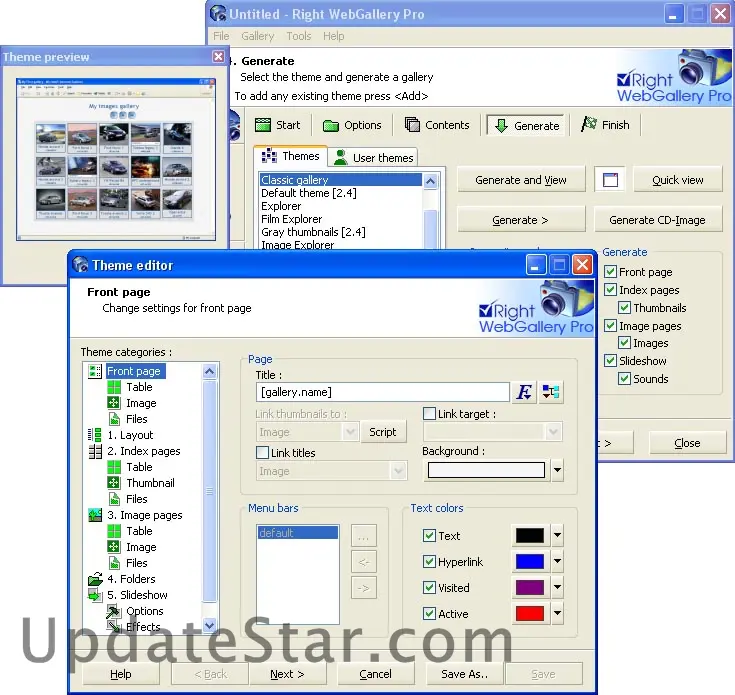Click the theme categories scroll-down arrow

click(210, 625)
